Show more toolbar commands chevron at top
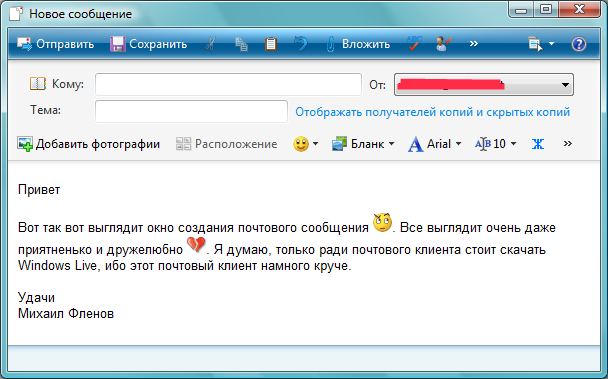The width and height of the screenshot is (608, 379). pyautogui.click(x=473, y=44)
